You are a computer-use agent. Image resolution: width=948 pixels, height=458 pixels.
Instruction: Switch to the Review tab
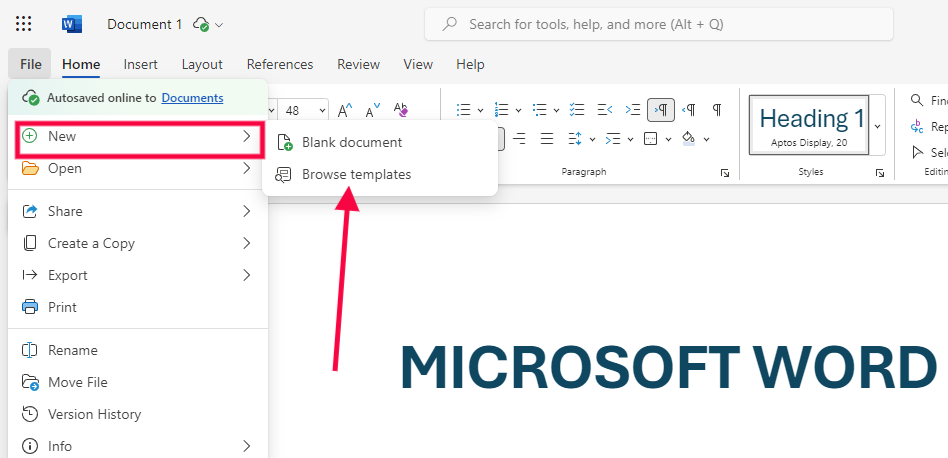tap(359, 64)
